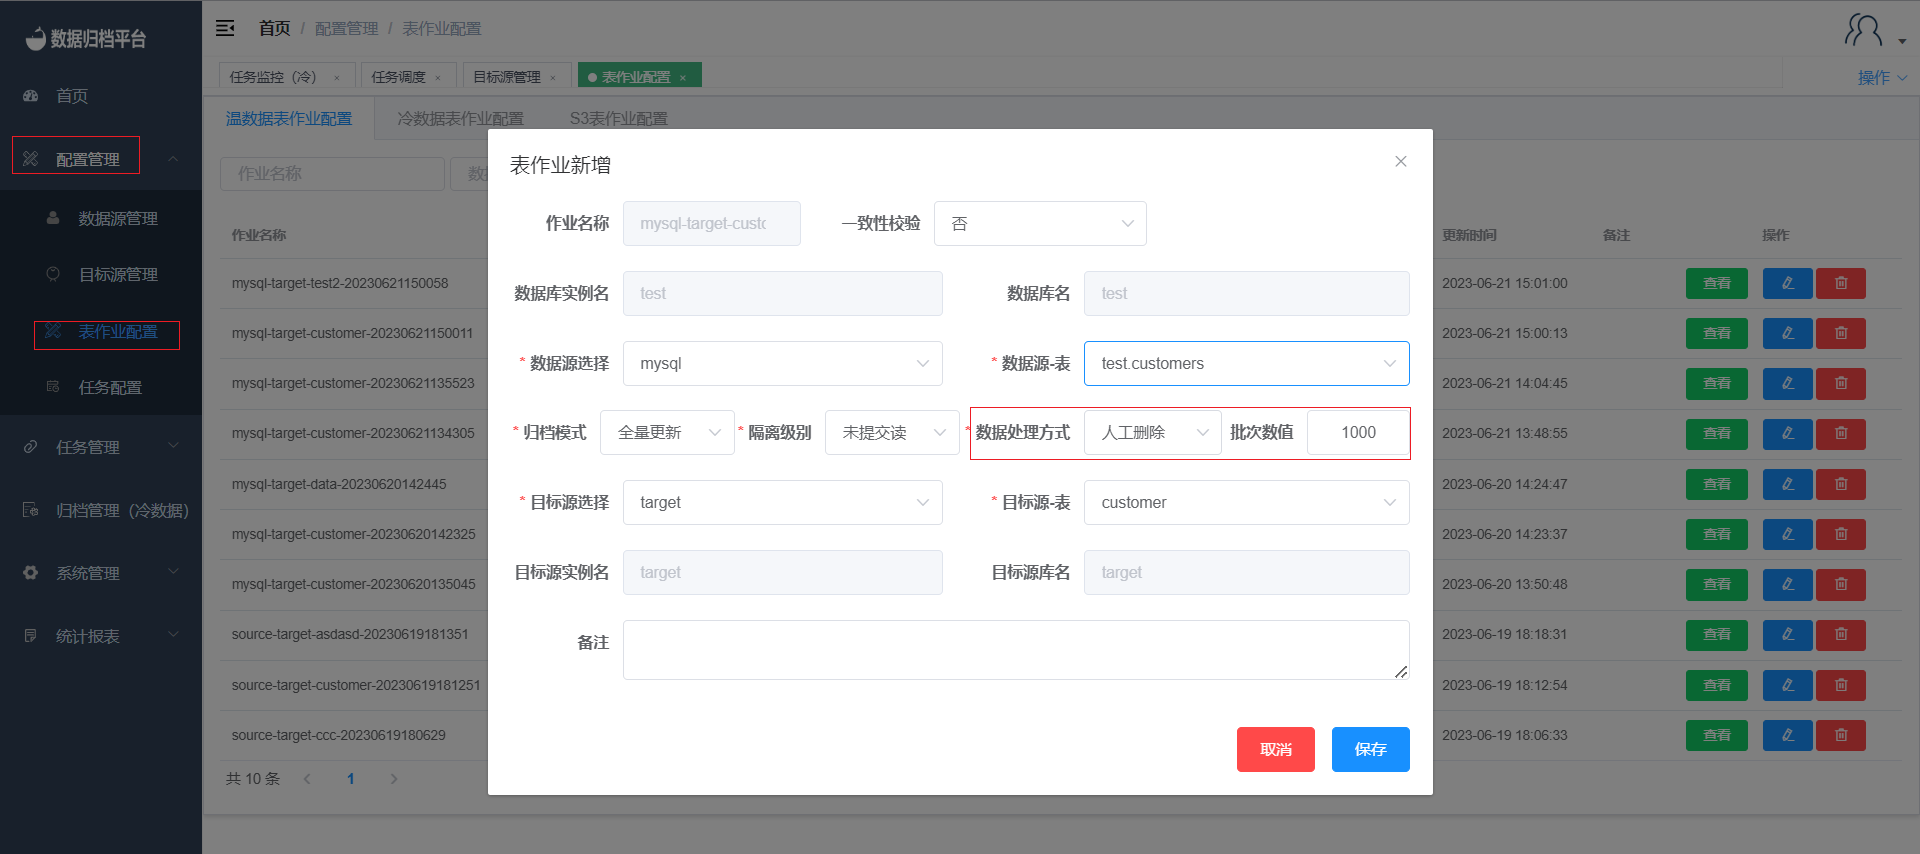Close the 表作业新增 dialog with the X
The image size is (1920, 854).
point(1401,161)
